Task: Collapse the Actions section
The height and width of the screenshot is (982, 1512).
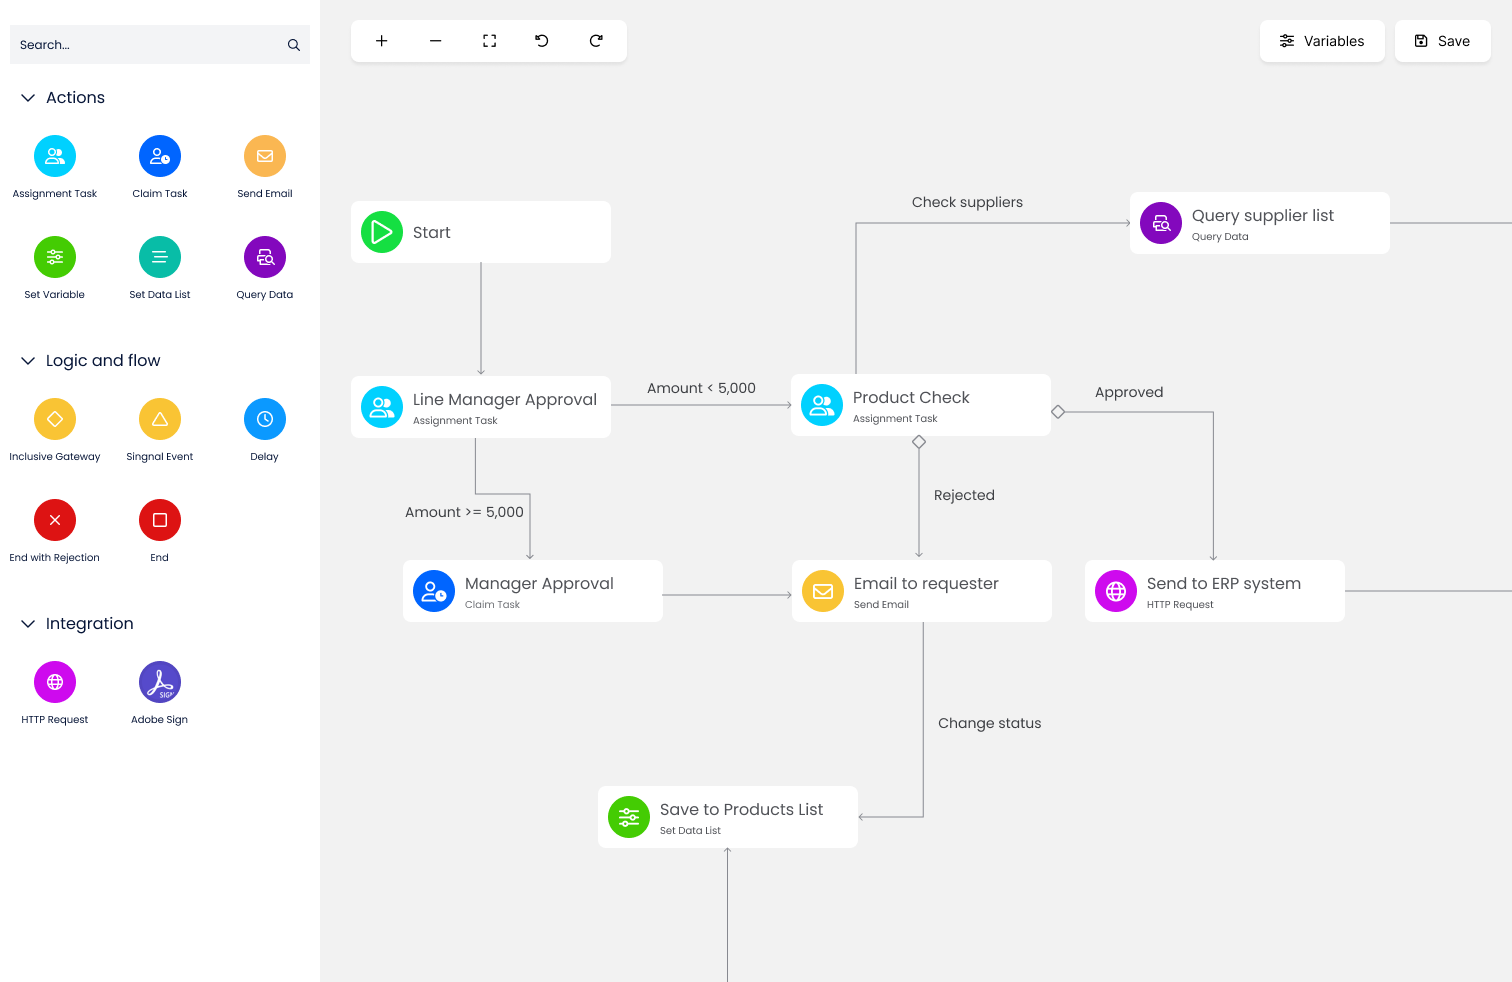Action: click(28, 97)
